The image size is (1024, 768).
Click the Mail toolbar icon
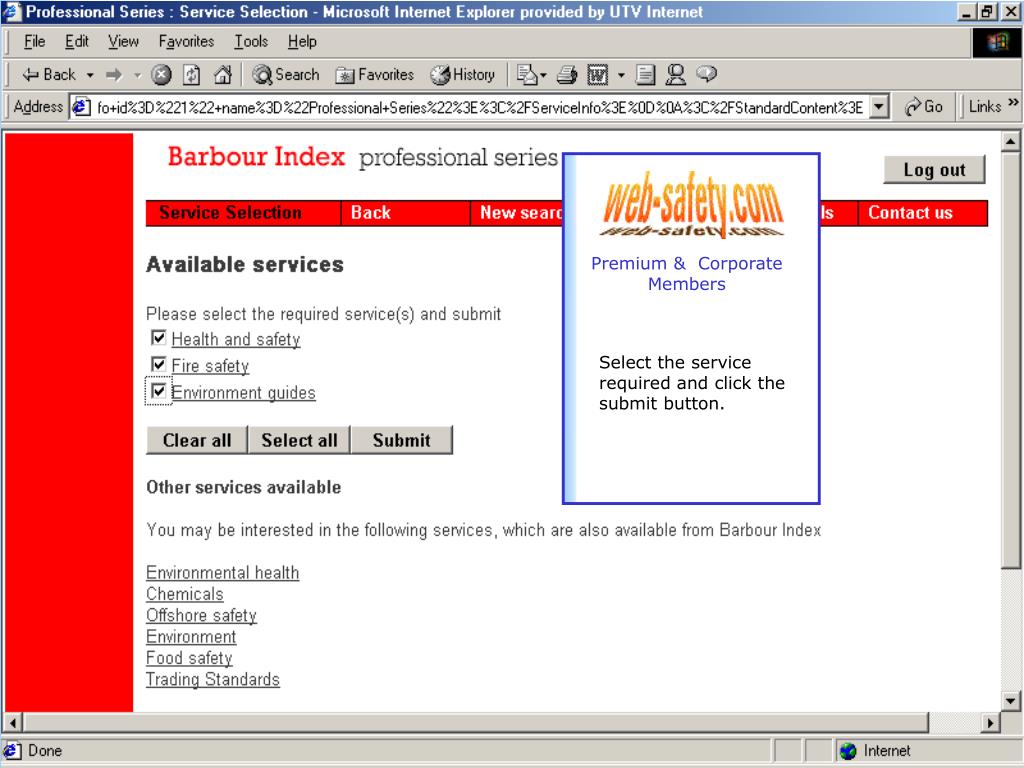[526, 75]
